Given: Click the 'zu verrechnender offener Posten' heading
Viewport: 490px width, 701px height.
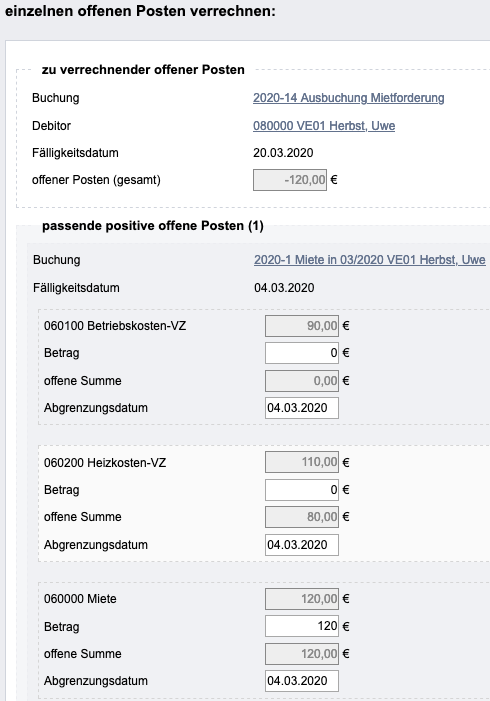Looking at the screenshot, I should (143, 70).
